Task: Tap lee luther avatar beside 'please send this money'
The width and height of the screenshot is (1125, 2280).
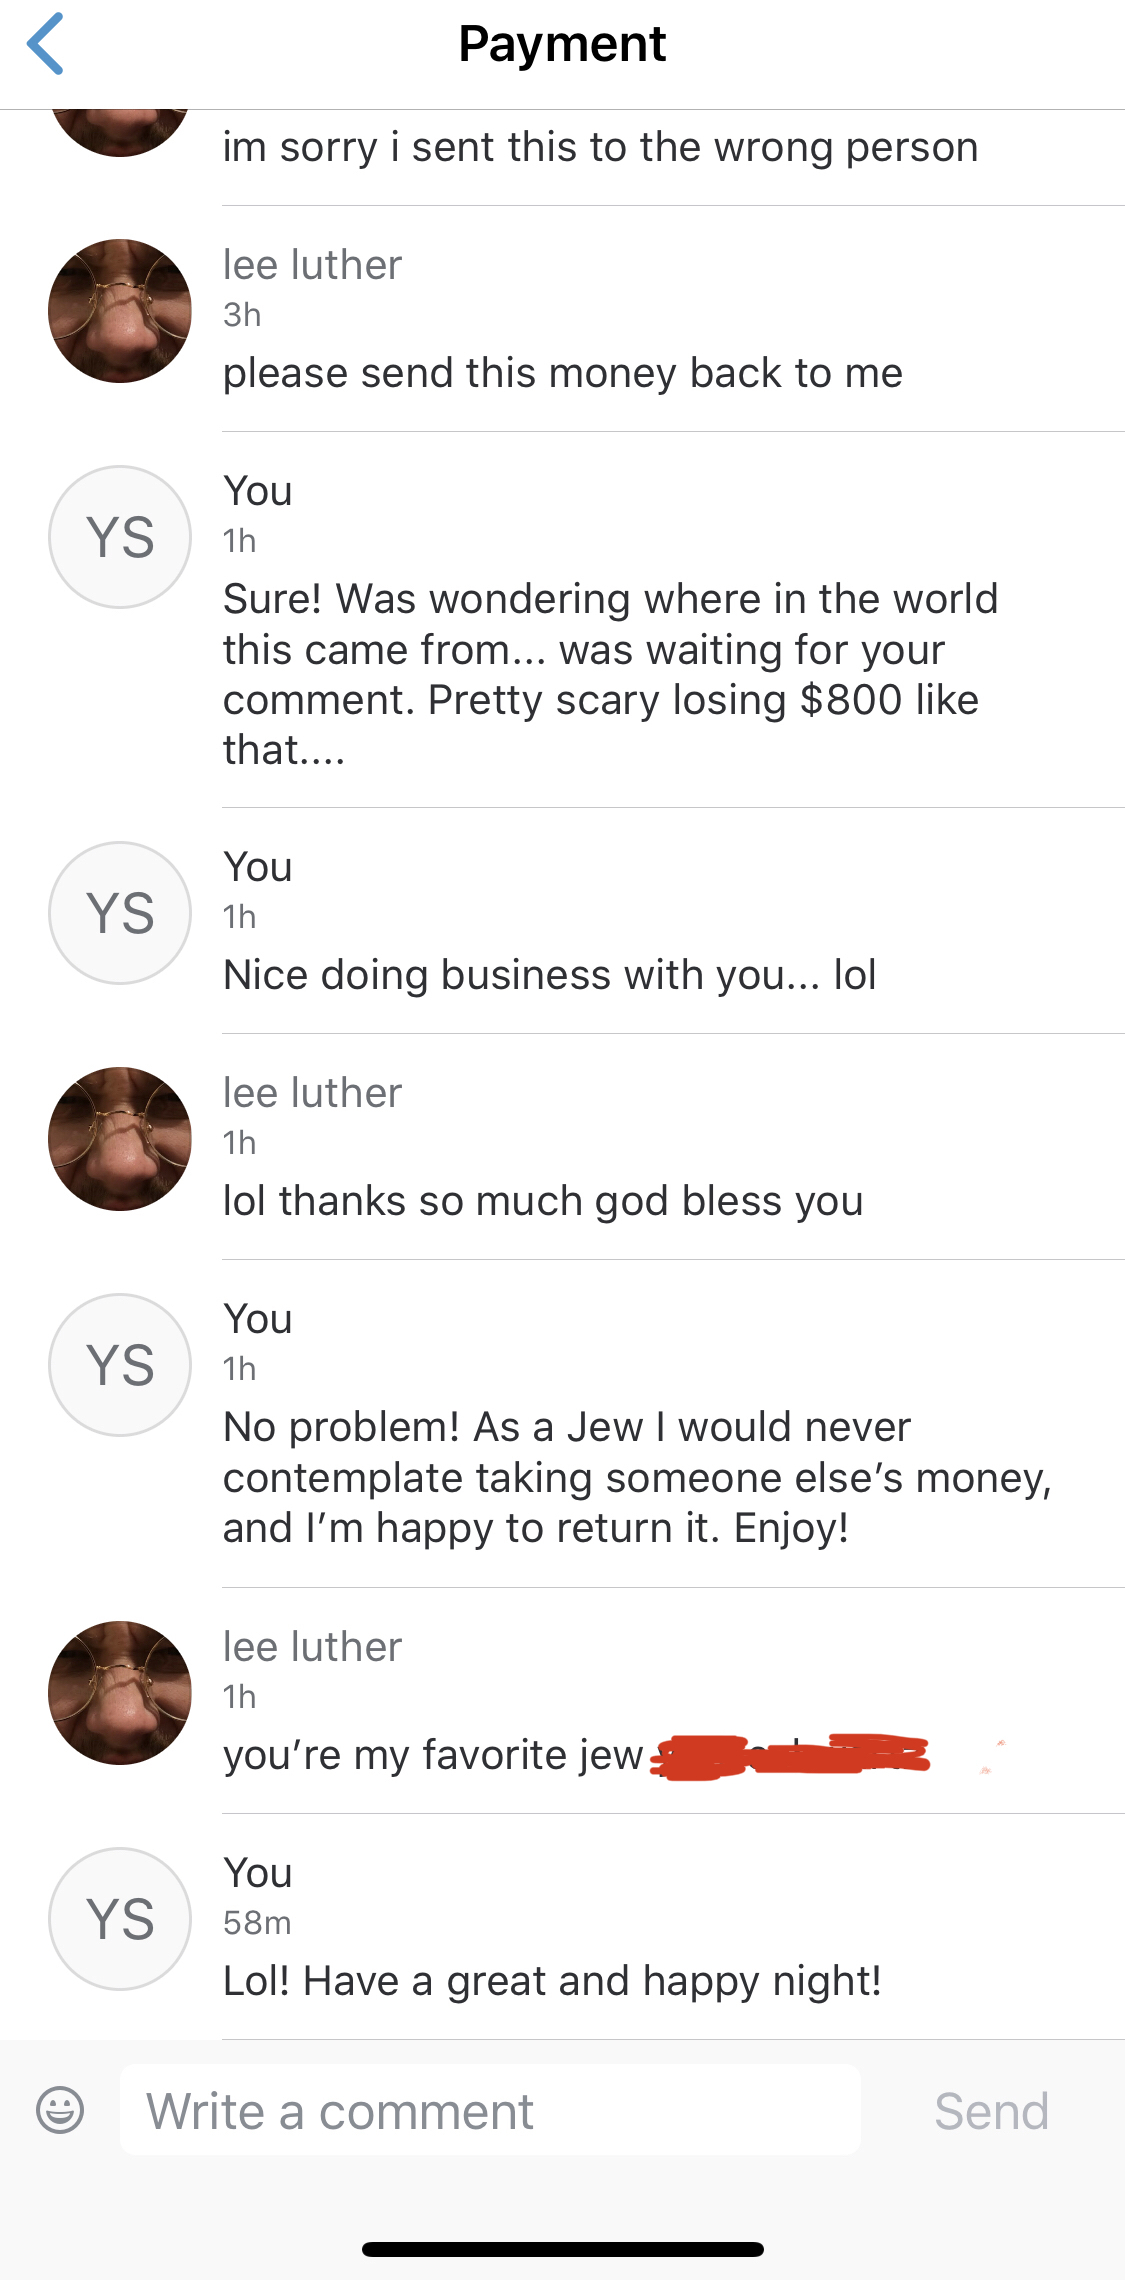Action: click(120, 311)
